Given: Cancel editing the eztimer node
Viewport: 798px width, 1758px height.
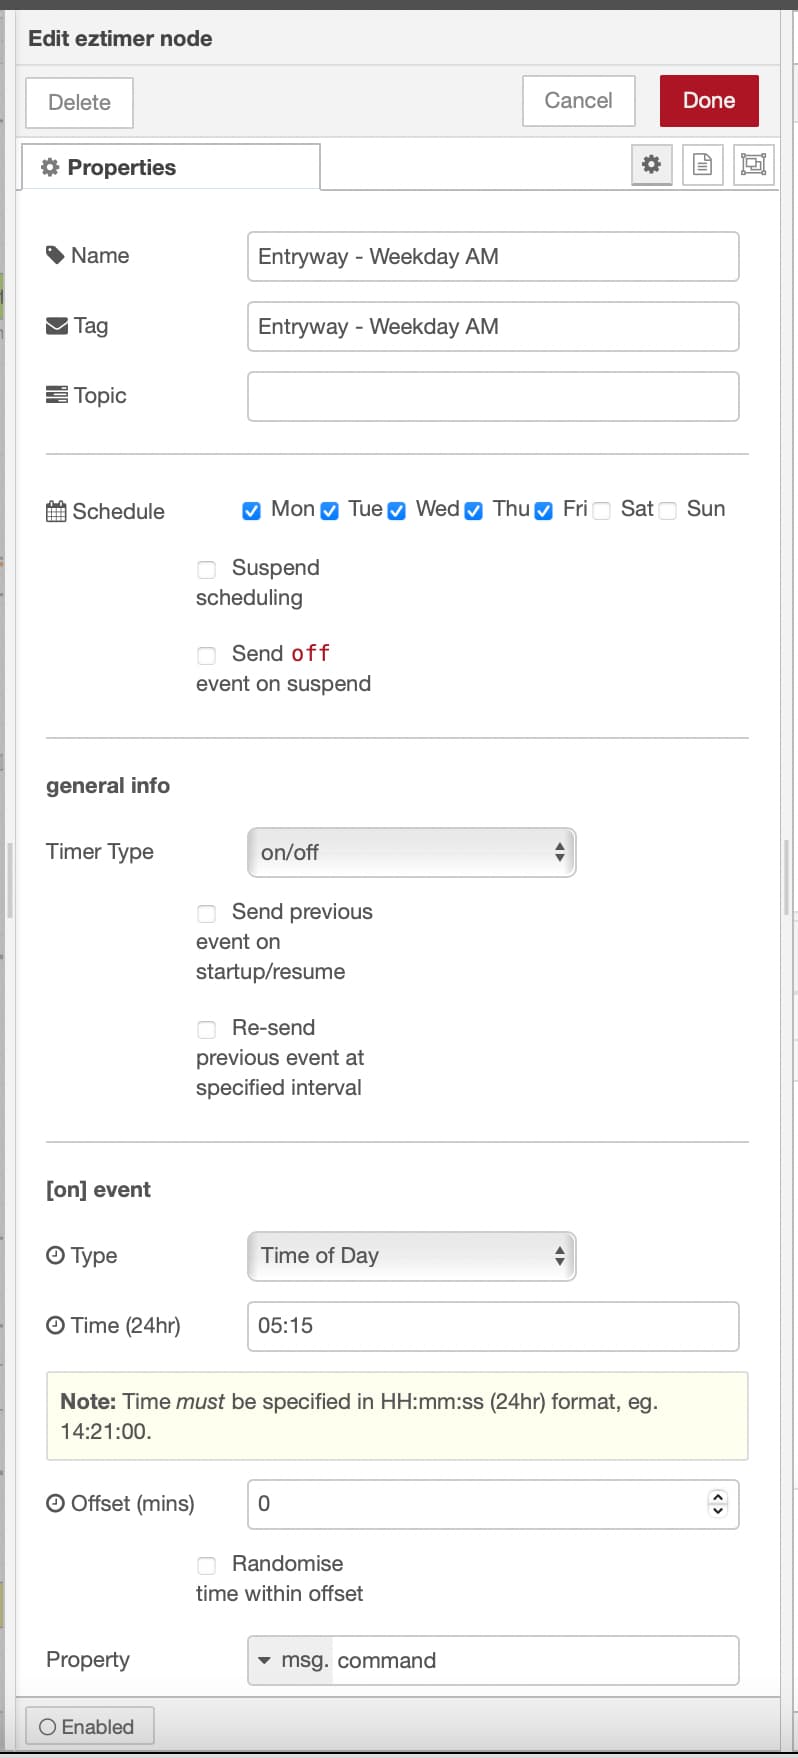Looking at the screenshot, I should click(x=578, y=100).
